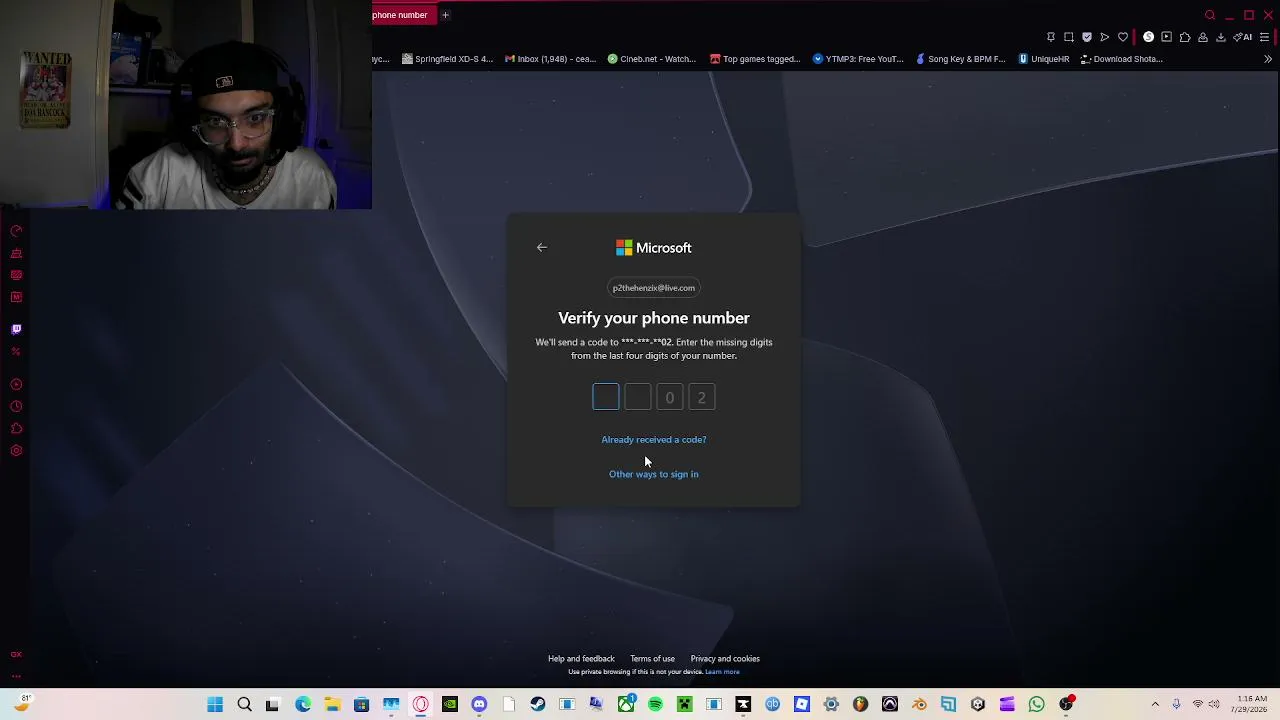The width and height of the screenshot is (1280, 720).
Task: Click the browser search icon in title bar
Action: click(1210, 15)
